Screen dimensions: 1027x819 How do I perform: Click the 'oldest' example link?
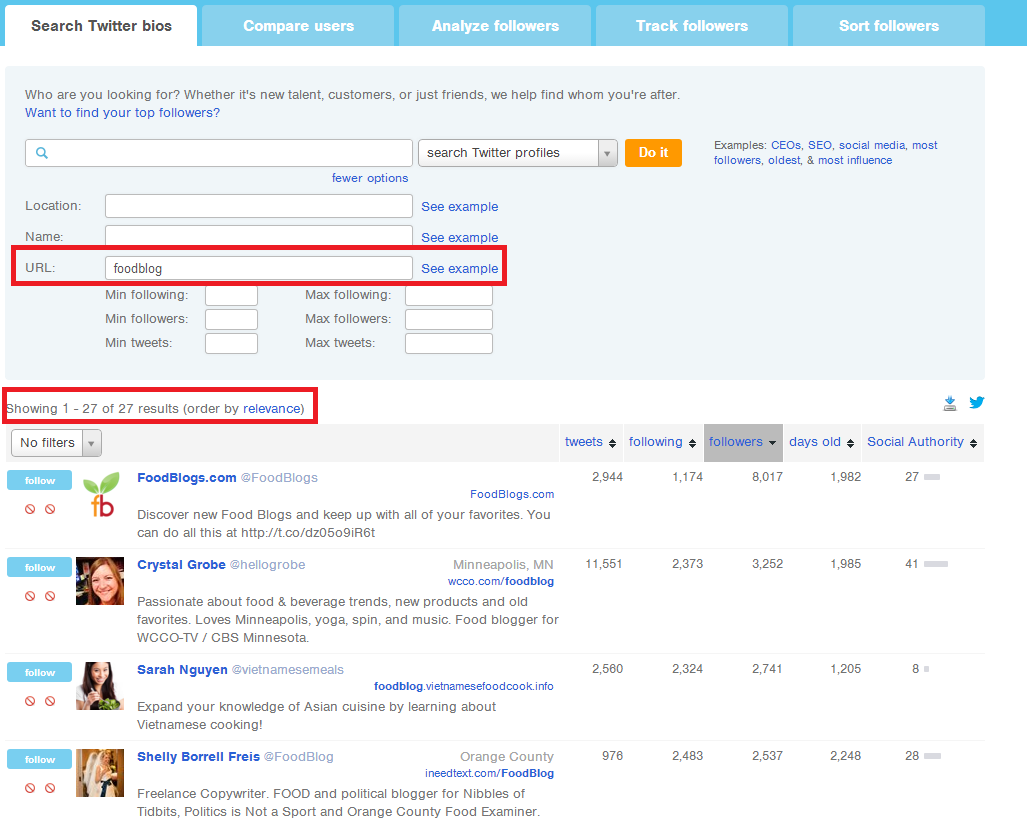point(784,161)
